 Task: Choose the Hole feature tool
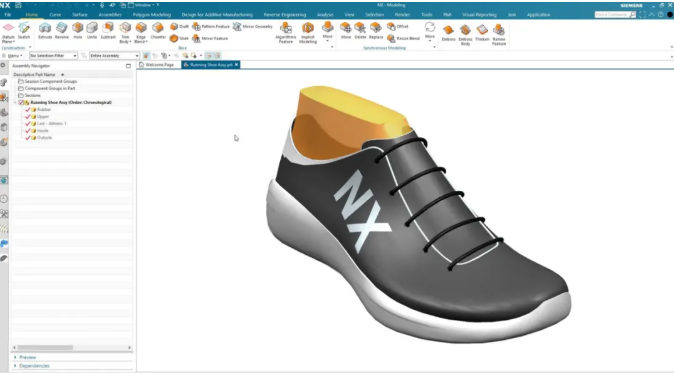(77, 31)
